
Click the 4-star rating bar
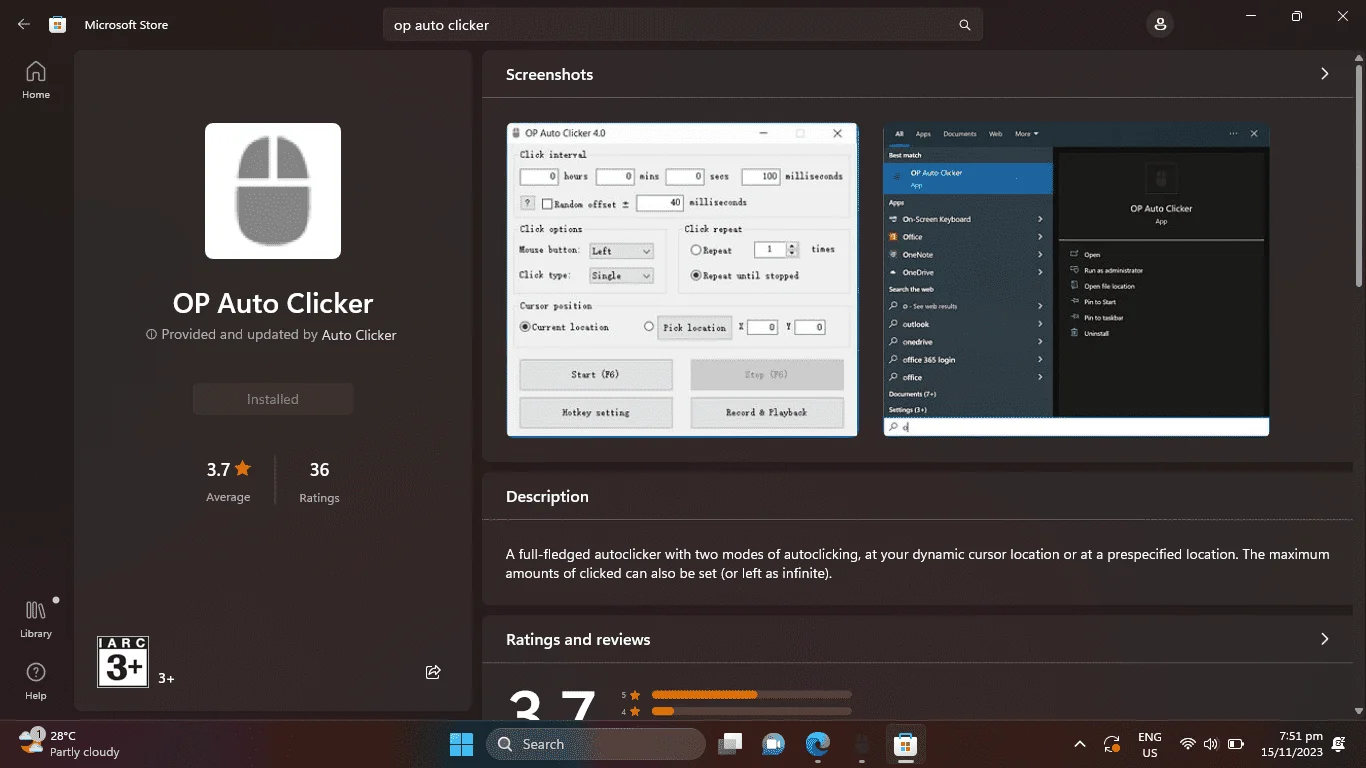click(751, 712)
